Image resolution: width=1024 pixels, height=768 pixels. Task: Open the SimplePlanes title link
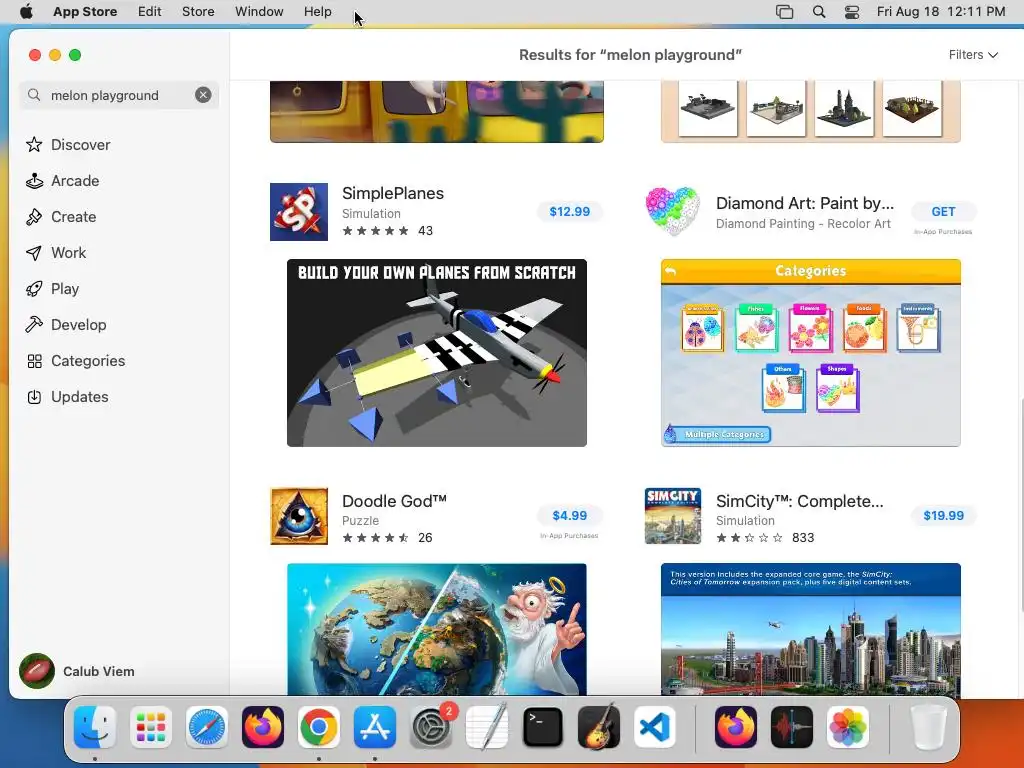pos(392,193)
